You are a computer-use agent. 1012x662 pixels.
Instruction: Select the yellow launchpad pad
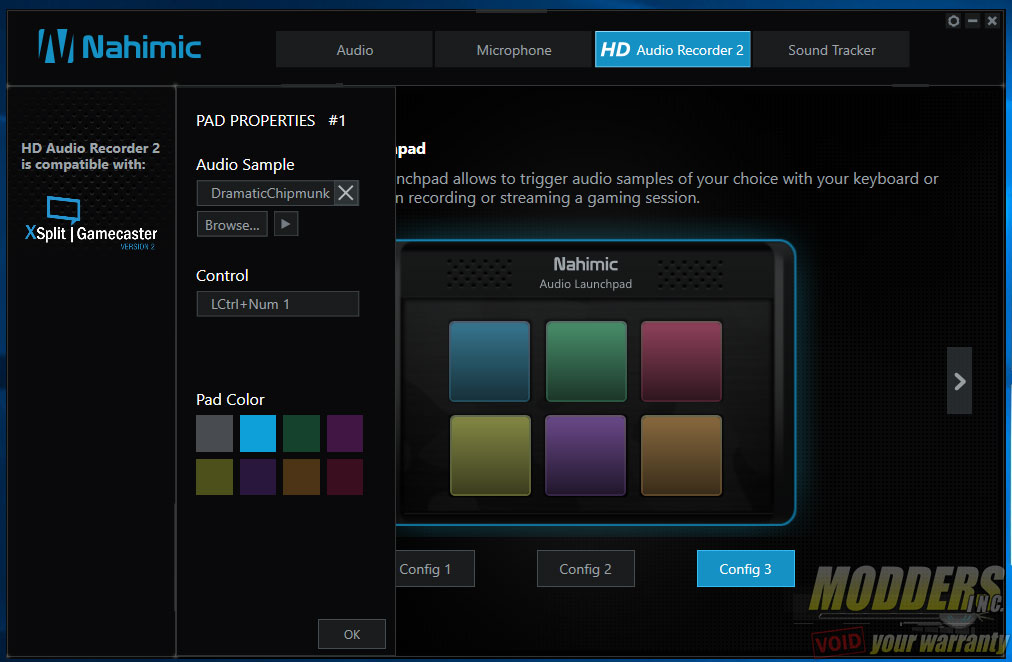coord(490,456)
